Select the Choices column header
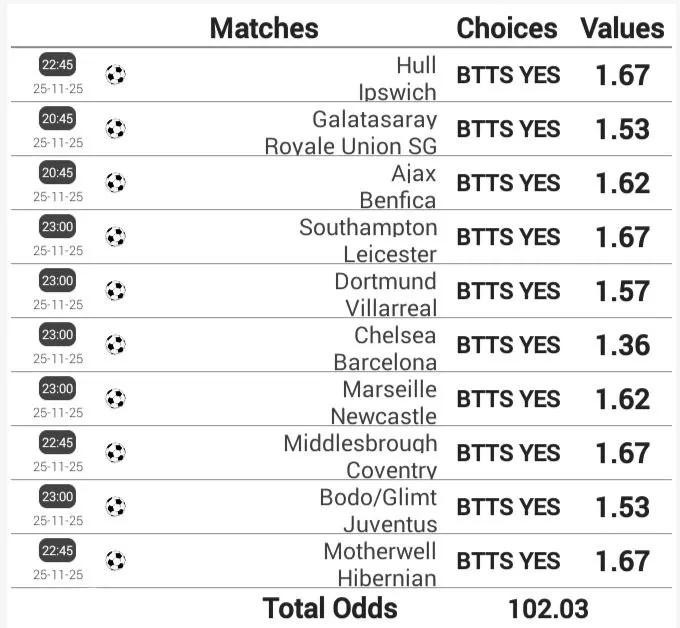 point(507,28)
